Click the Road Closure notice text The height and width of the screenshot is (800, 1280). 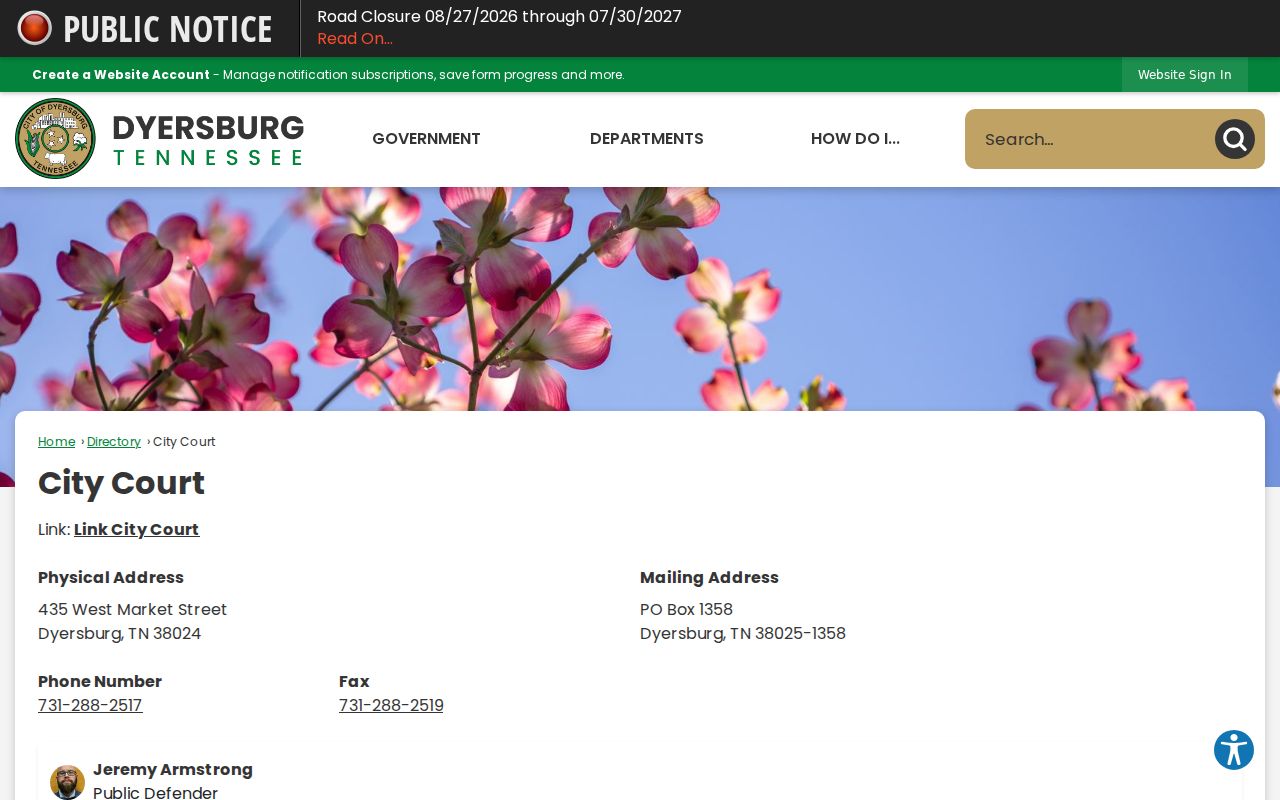(x=499, y=17)
